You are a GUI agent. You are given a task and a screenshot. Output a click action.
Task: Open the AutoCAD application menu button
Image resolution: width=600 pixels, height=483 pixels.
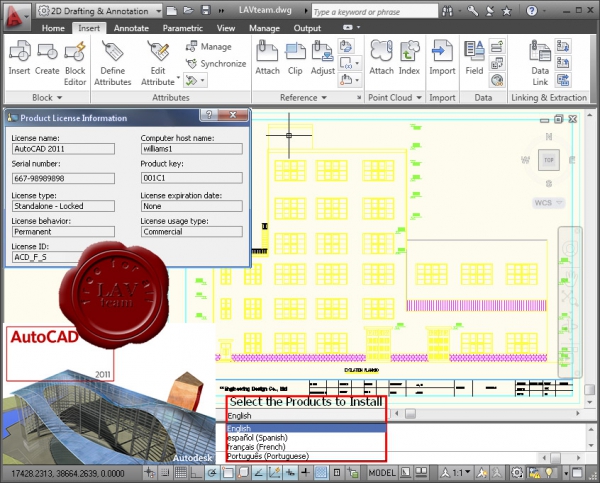(16, 18)
